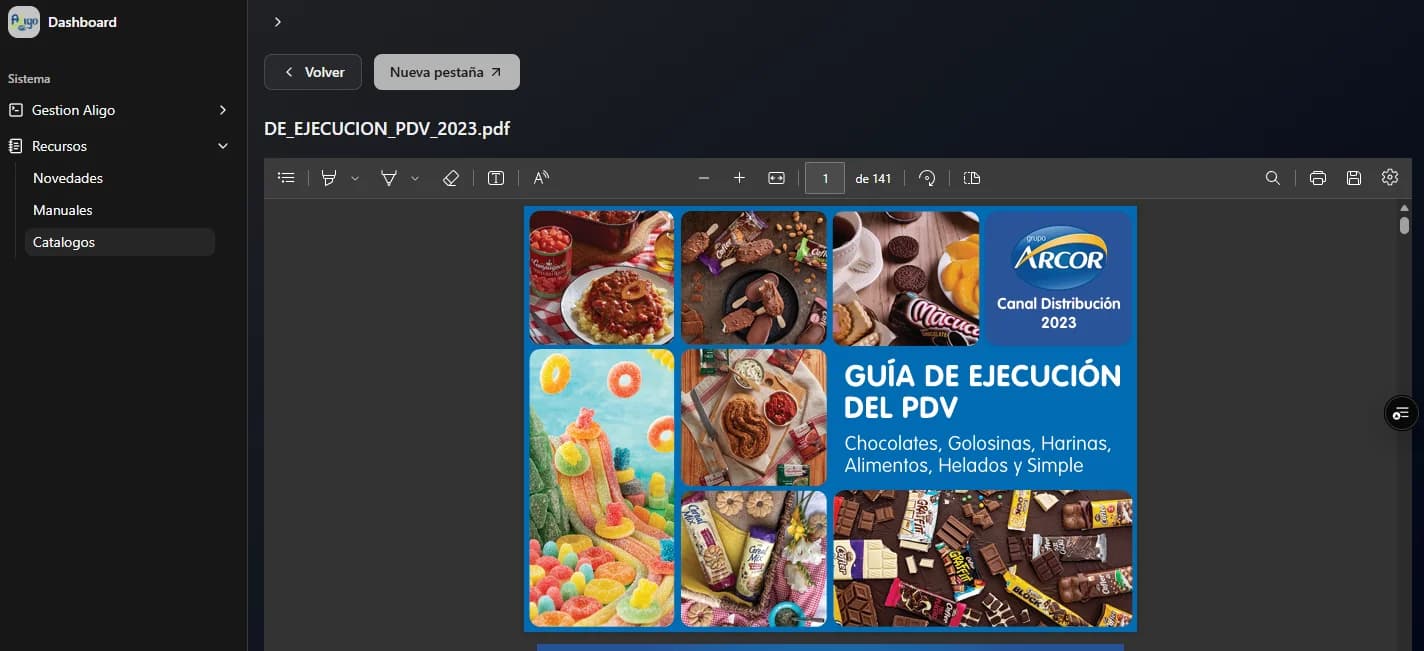Zoom out with the minus button
This screenshot has height=651, width=1424.
pyautogui.click(x=703, y=178)
